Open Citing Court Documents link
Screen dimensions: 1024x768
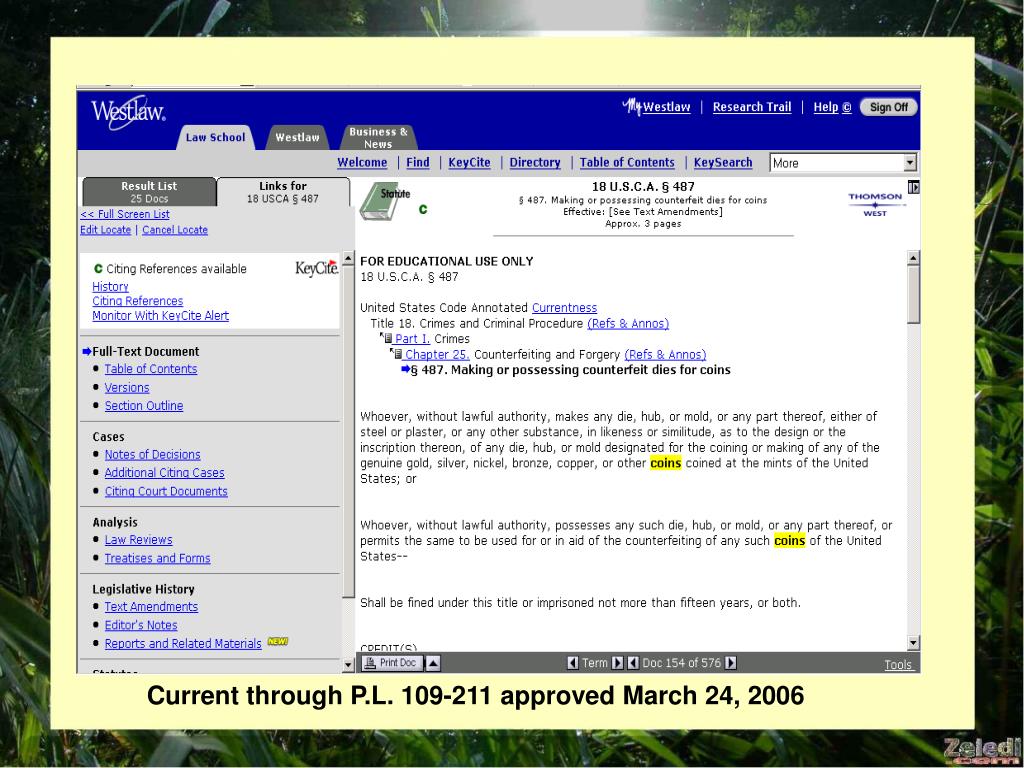point(167,491)
